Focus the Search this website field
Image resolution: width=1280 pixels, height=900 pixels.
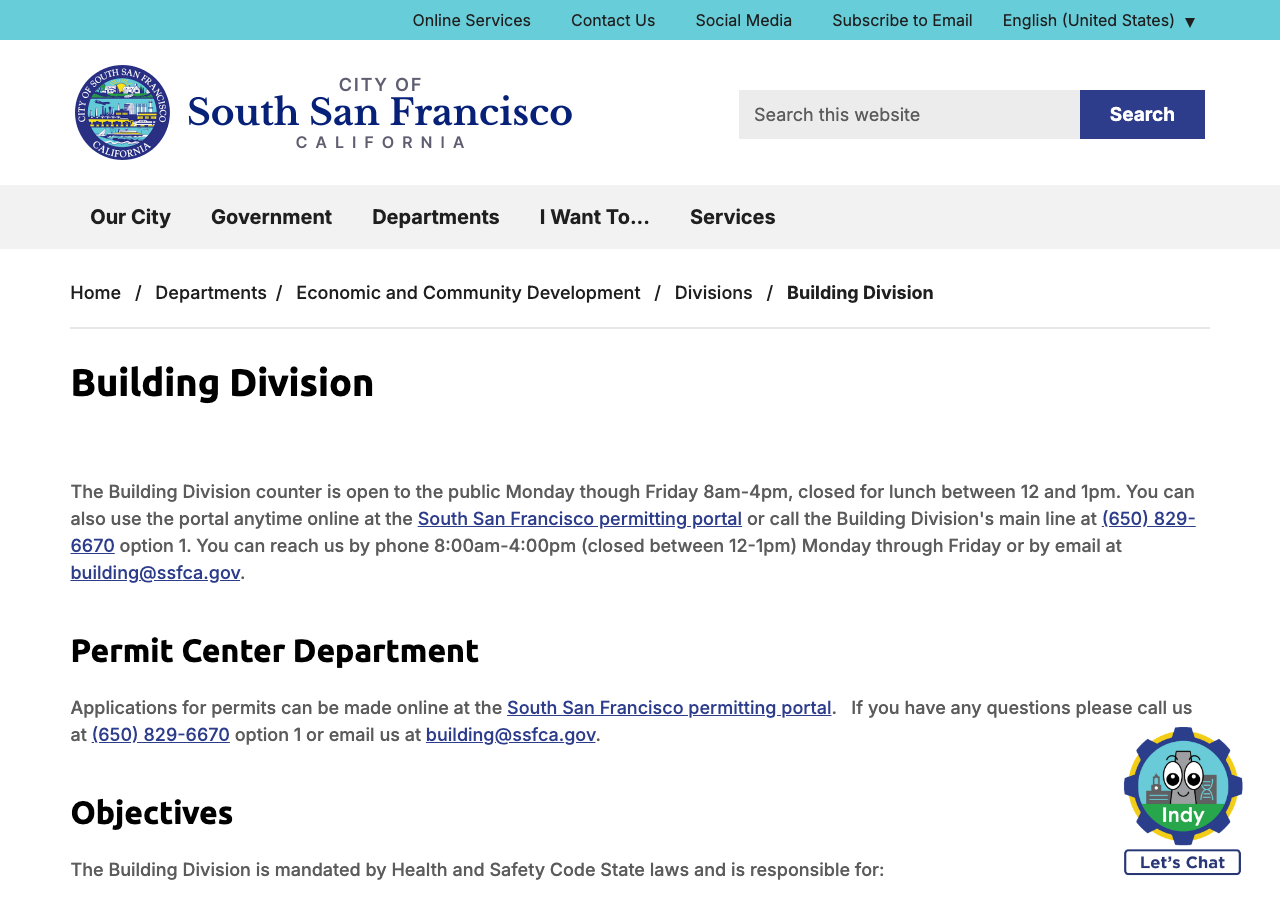(909, 114)
